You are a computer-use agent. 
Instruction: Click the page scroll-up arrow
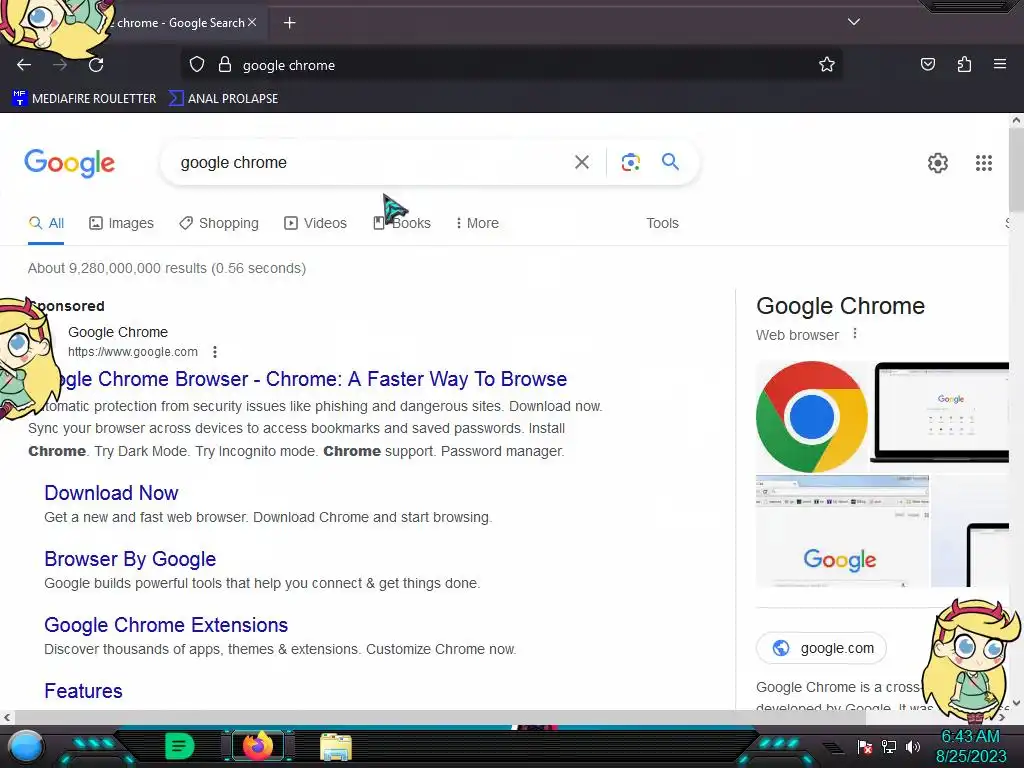point(1016,120)
